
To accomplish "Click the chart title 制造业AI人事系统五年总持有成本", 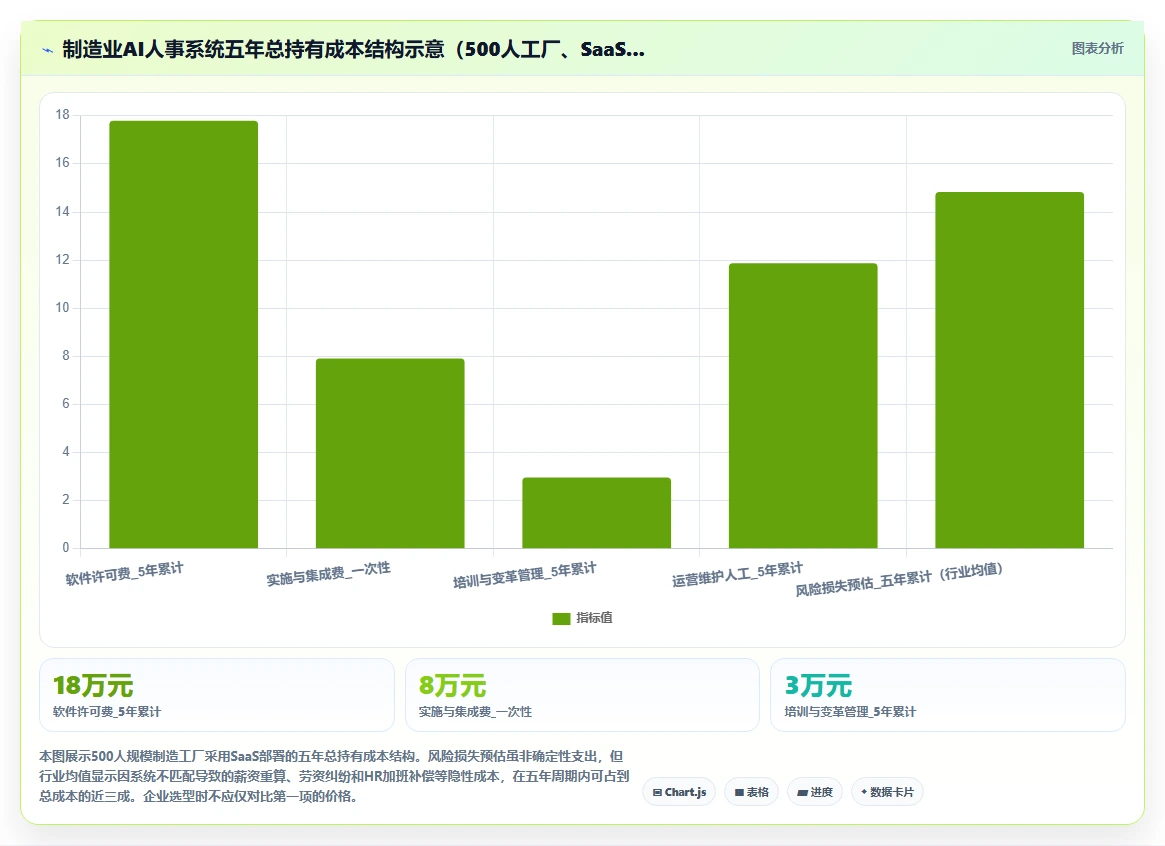I will [354, 50].
